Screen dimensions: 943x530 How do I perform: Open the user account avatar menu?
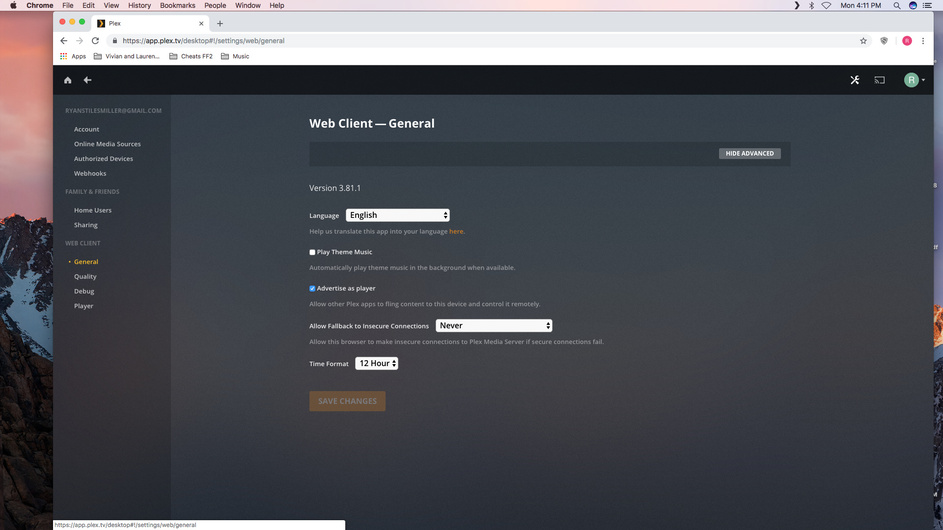pyautogui.click(x=914, y=80)
